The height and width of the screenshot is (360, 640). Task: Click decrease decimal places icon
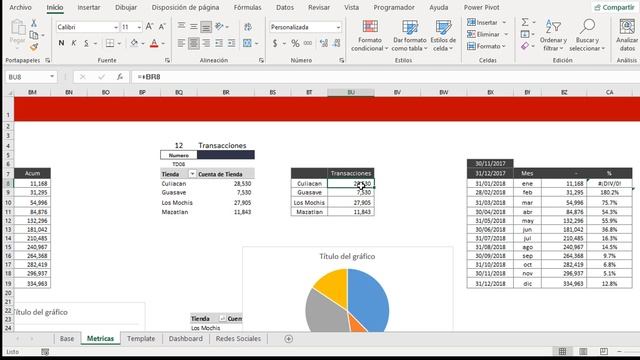pos(337,43)
